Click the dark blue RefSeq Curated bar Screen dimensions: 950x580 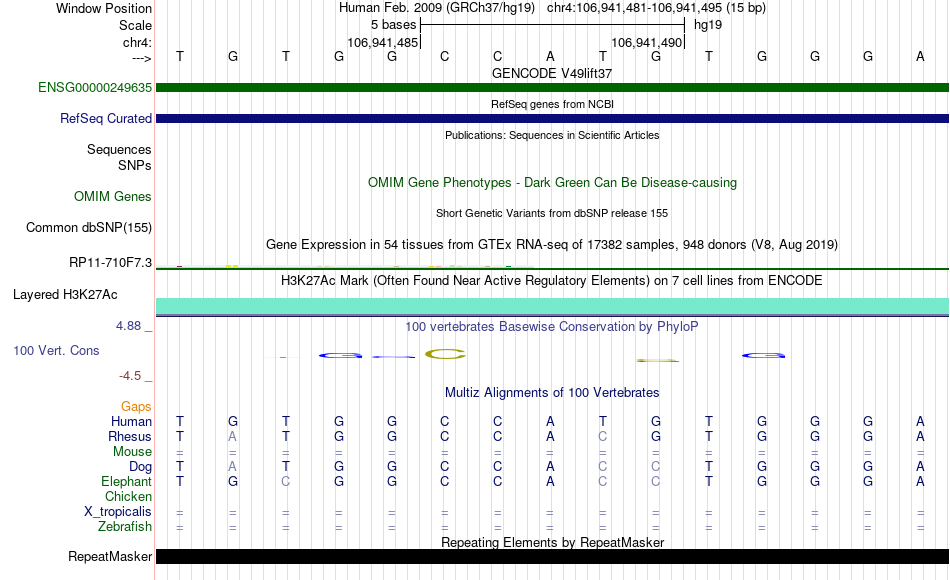coord(553,118)
